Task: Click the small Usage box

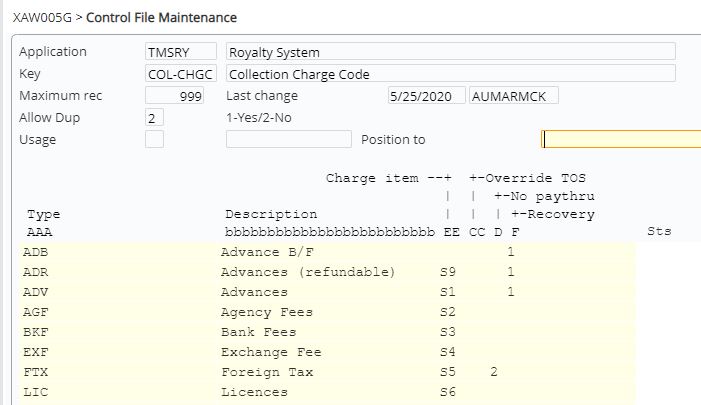Action: pos(155,140)
